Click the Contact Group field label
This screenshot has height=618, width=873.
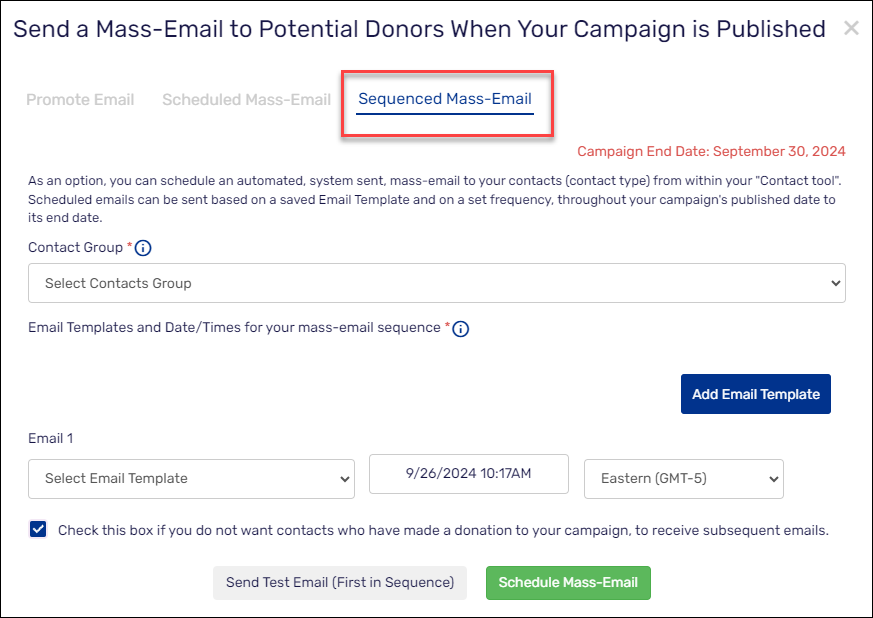click(x=75, y=247)
